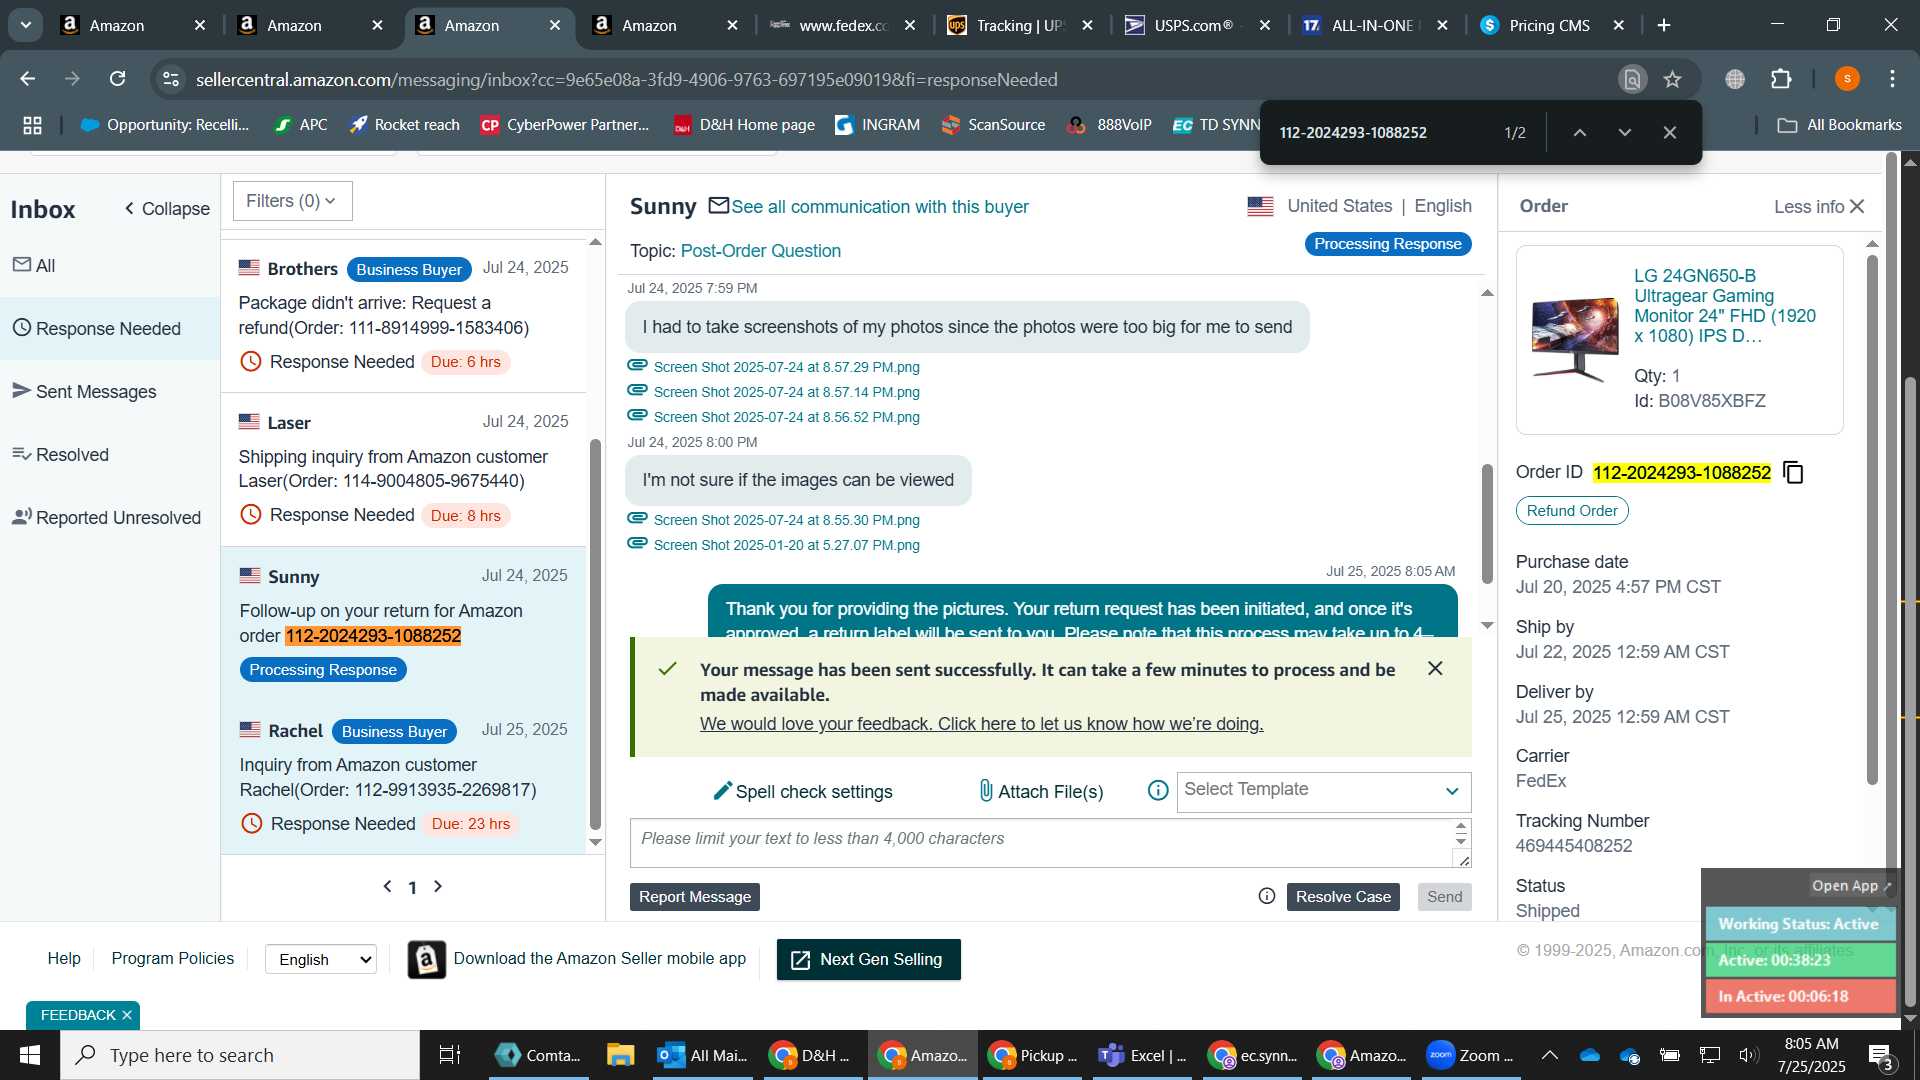Copy the Order ID to clipboard

(x=1793, y=472)
